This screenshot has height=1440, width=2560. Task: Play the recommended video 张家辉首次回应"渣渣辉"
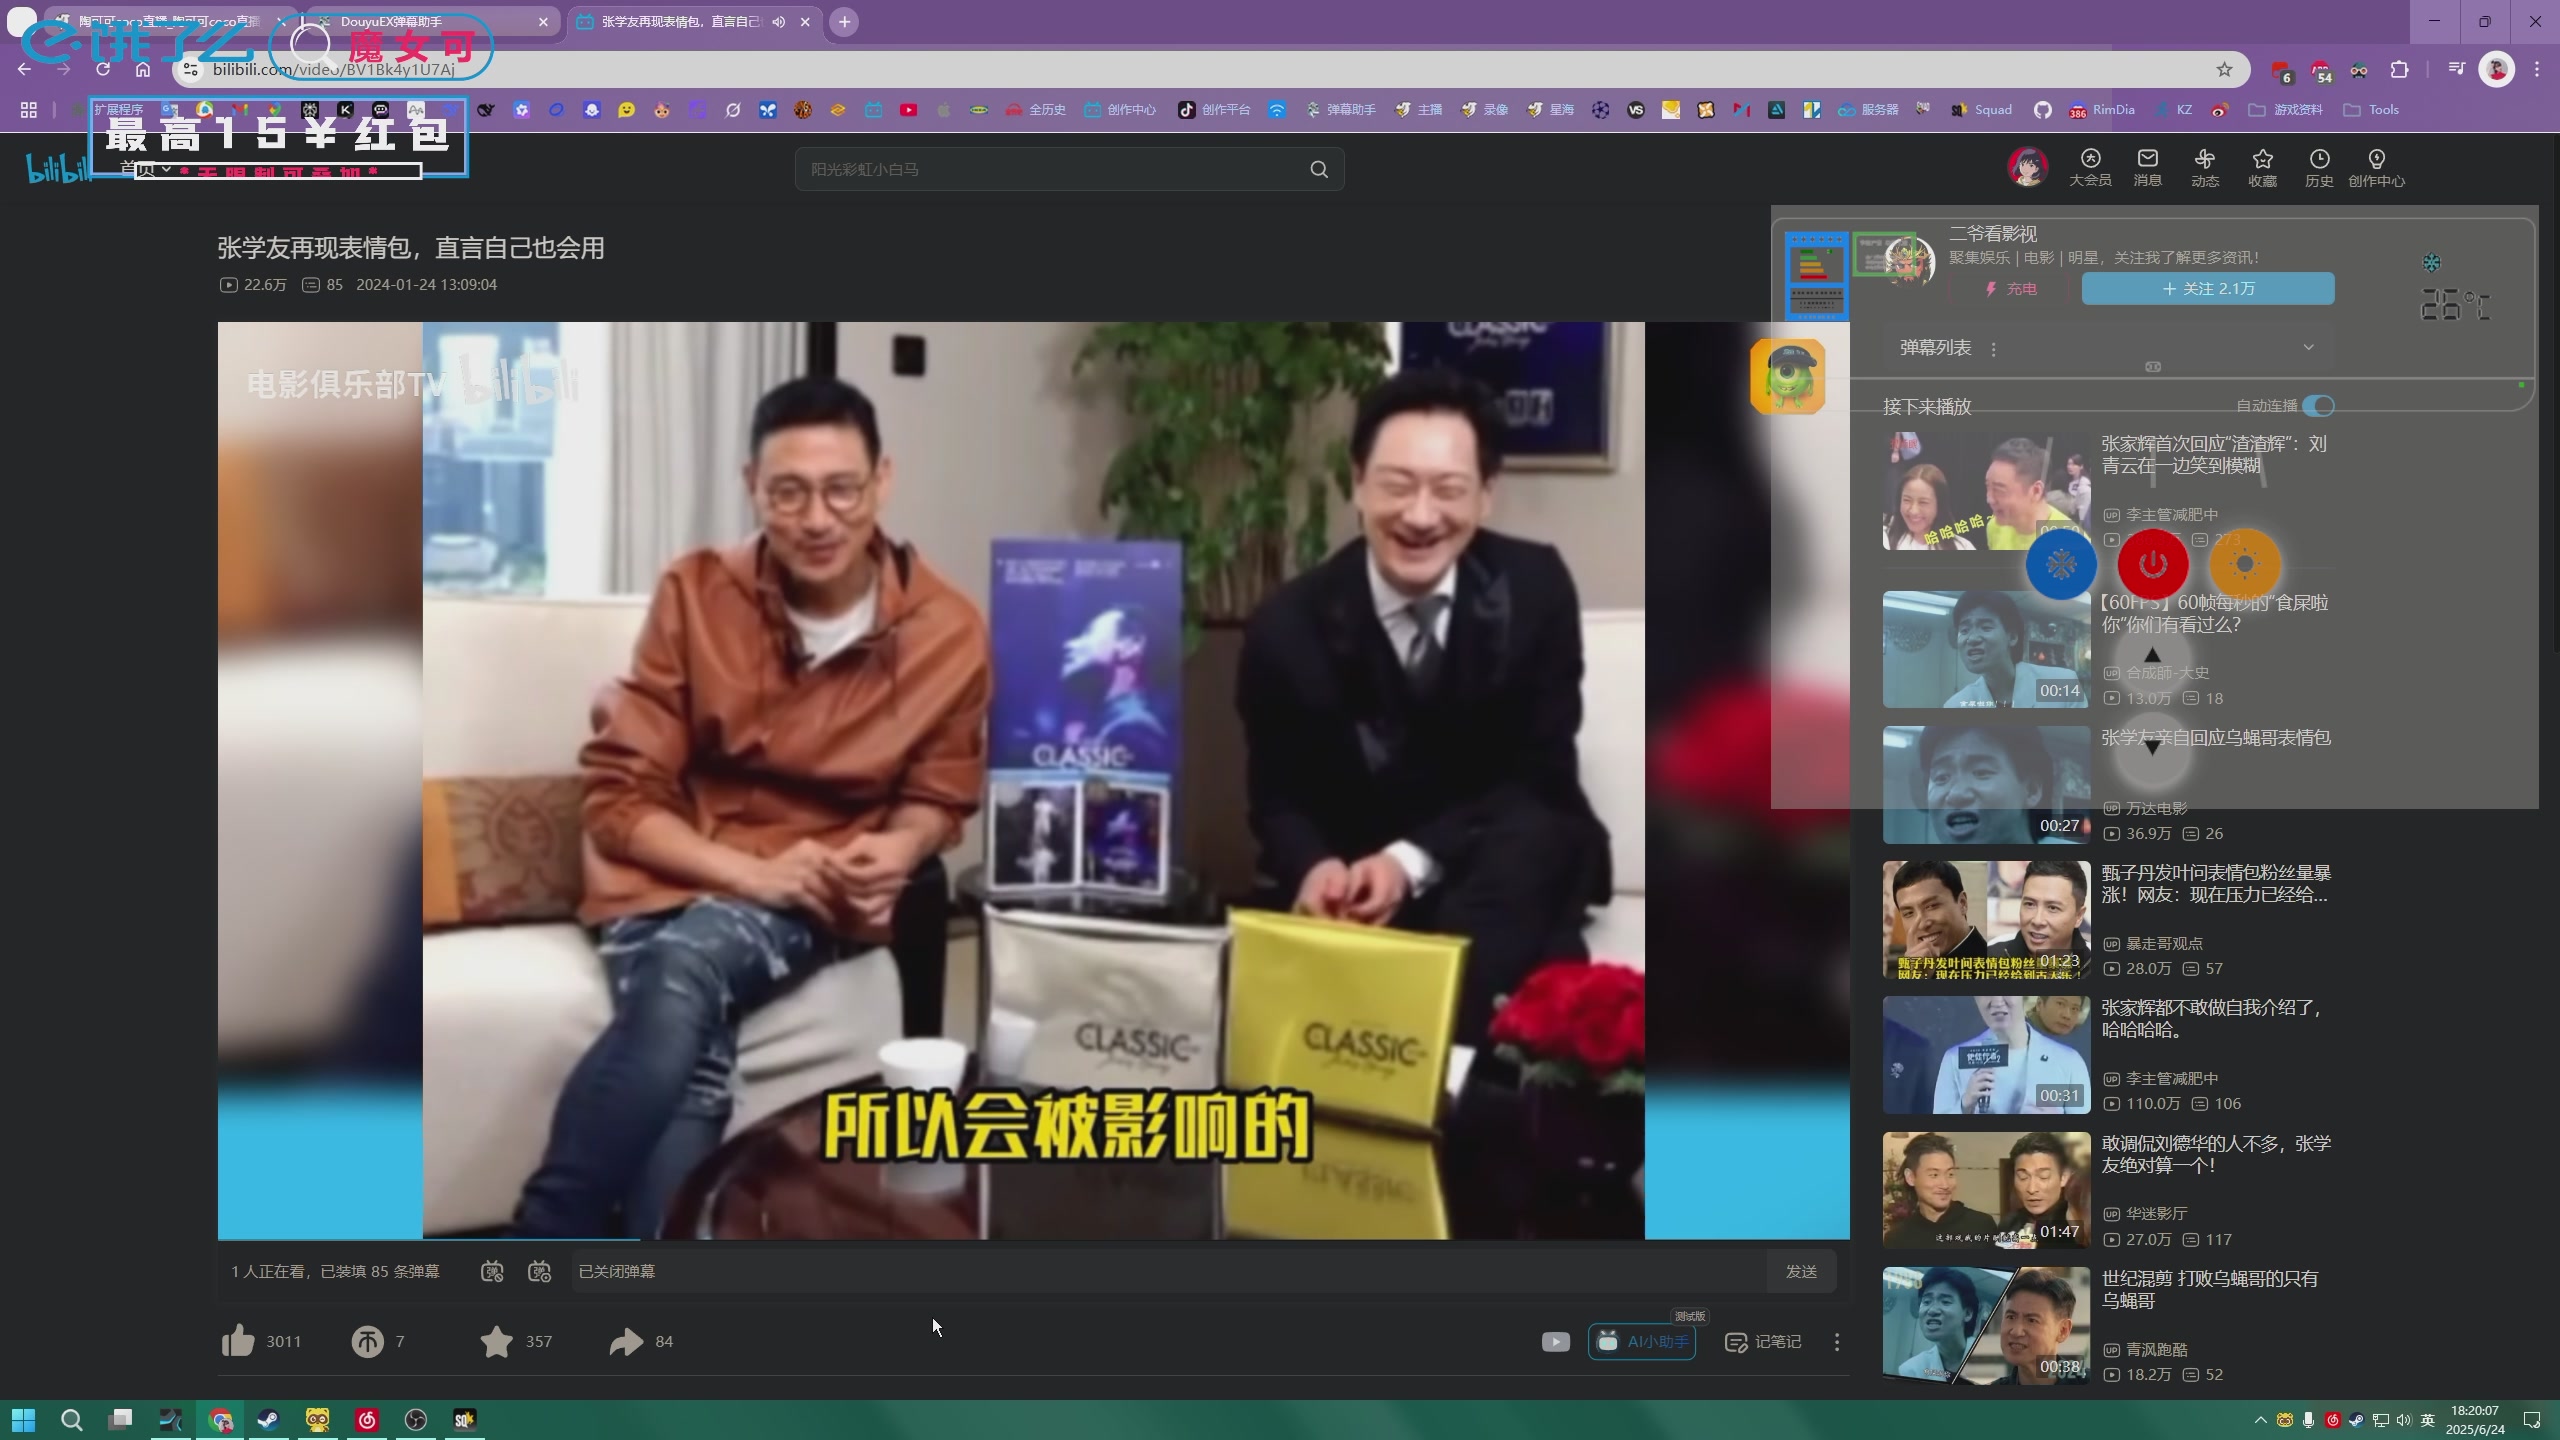tap(1986, 491)
